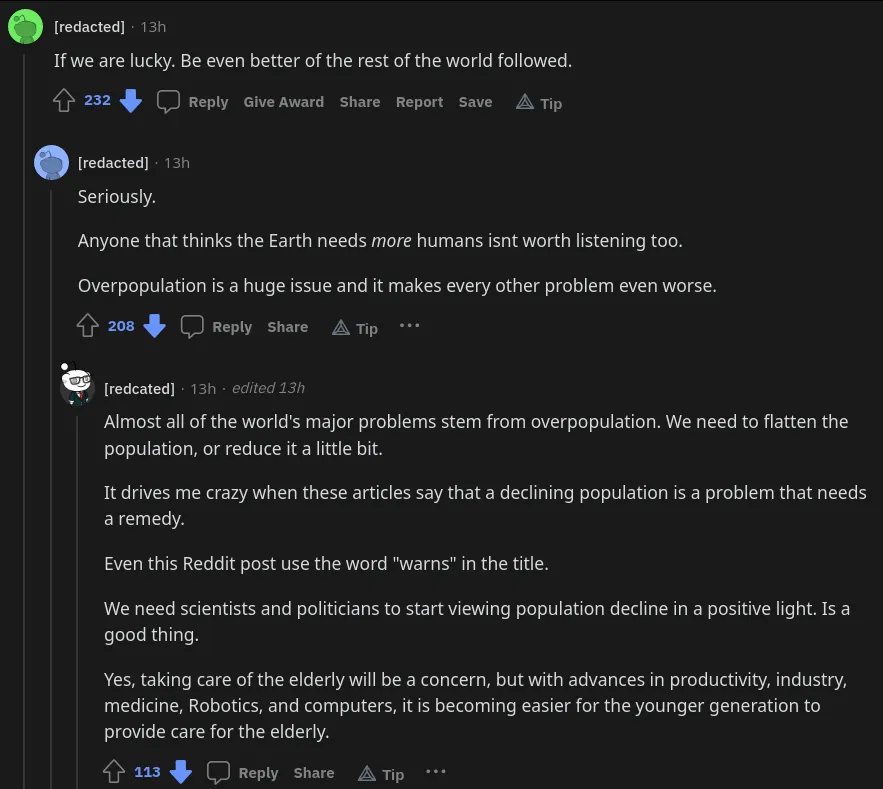
Task: Share the 232-point comment
Action: [359, 102]
